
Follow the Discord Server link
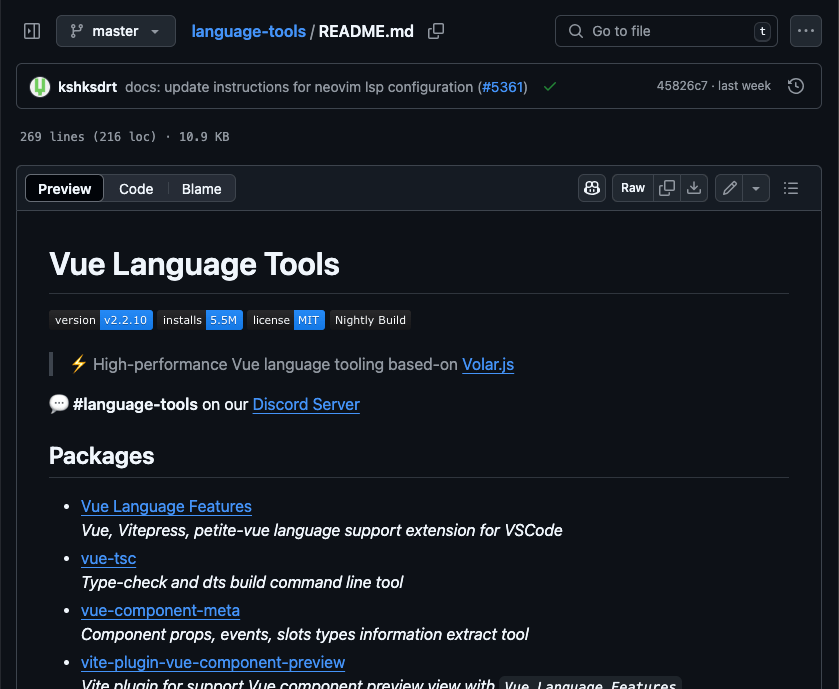coord(306,404)
